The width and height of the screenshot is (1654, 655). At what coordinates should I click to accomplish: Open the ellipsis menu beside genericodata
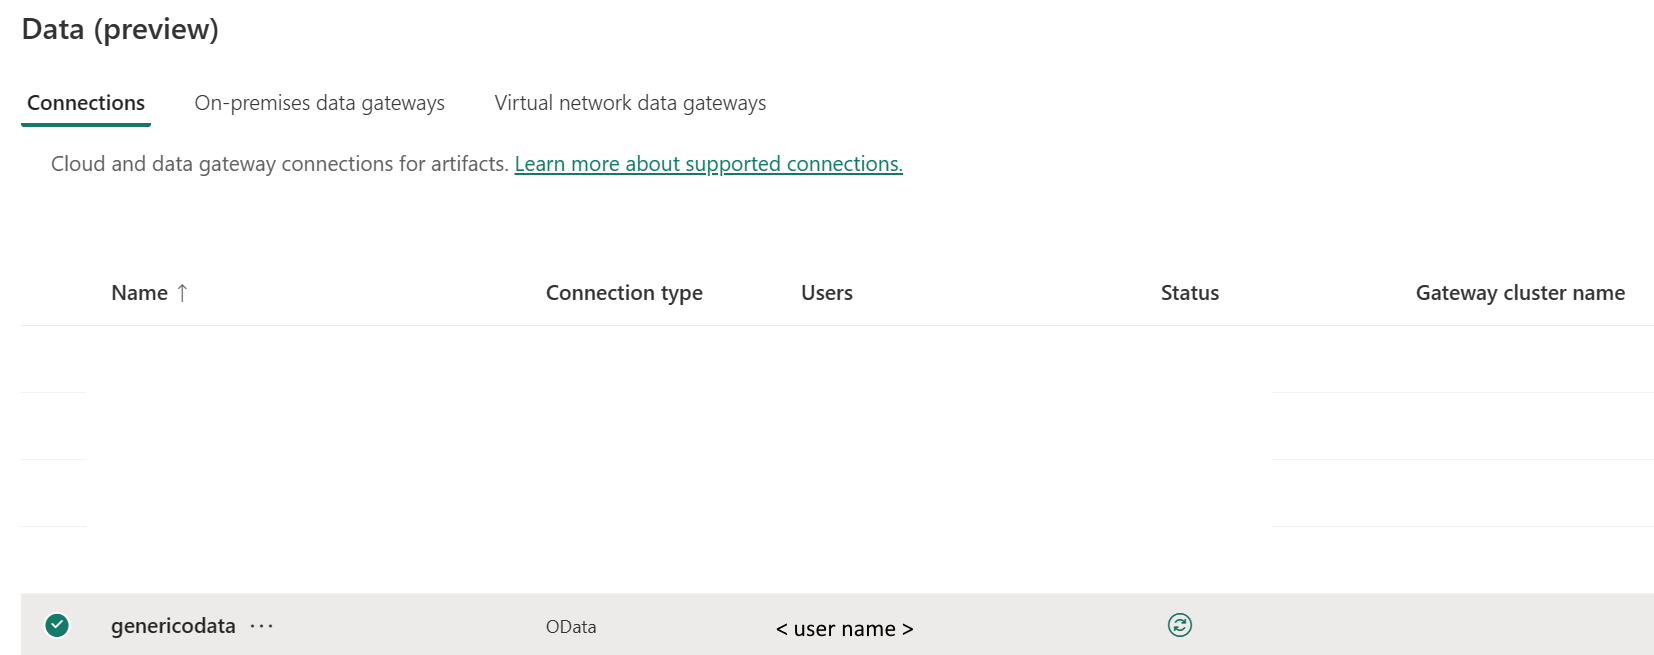(x=261, y=626)
